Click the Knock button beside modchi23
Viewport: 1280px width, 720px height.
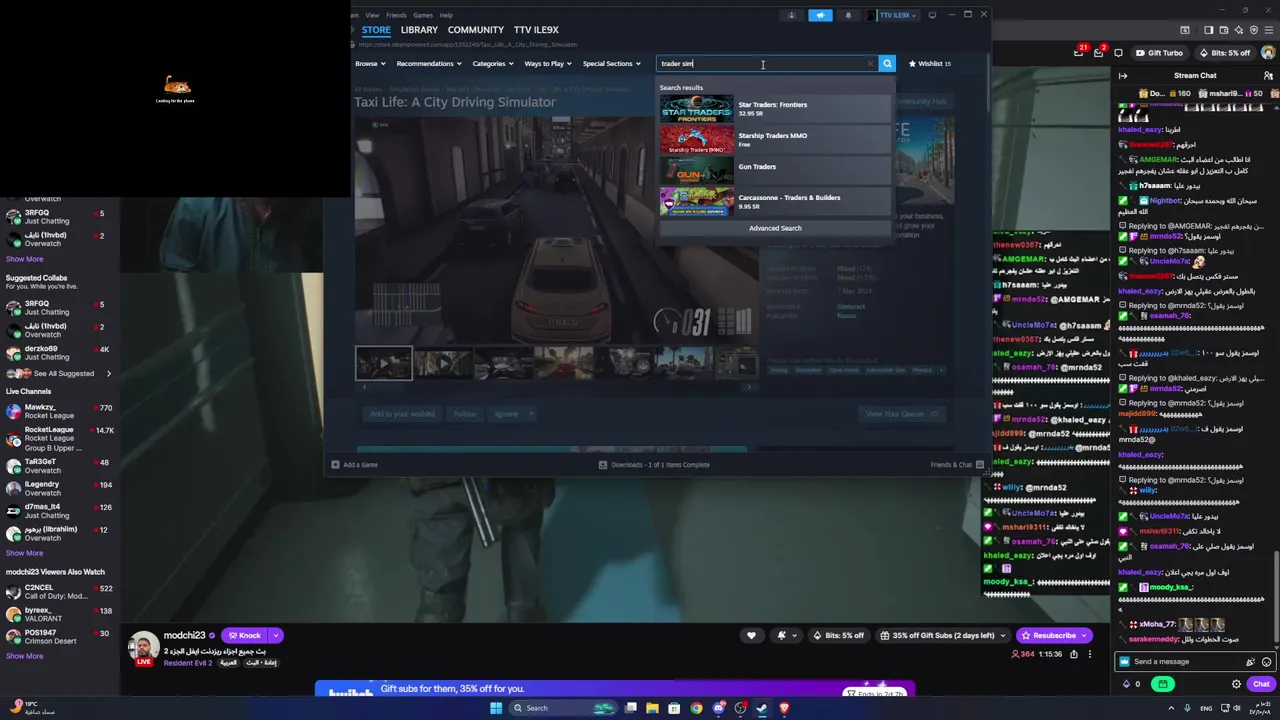click(244, 635)
